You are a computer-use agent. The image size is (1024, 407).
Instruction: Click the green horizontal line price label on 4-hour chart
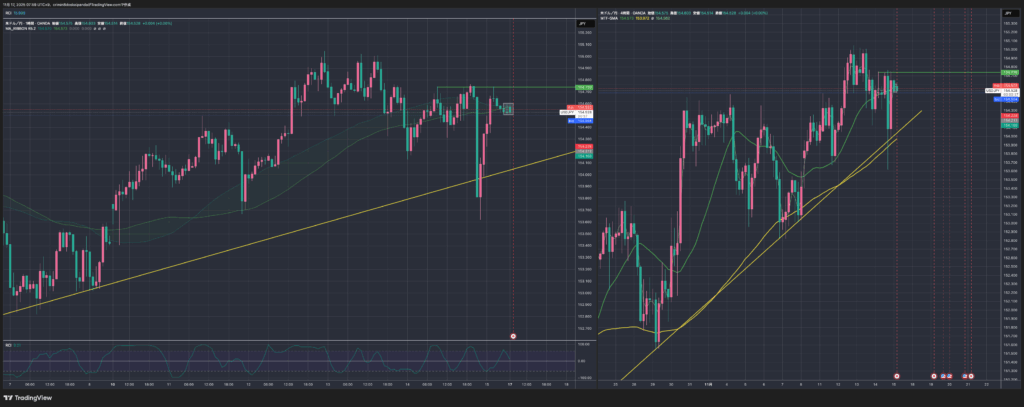(x=1009, y=73)
